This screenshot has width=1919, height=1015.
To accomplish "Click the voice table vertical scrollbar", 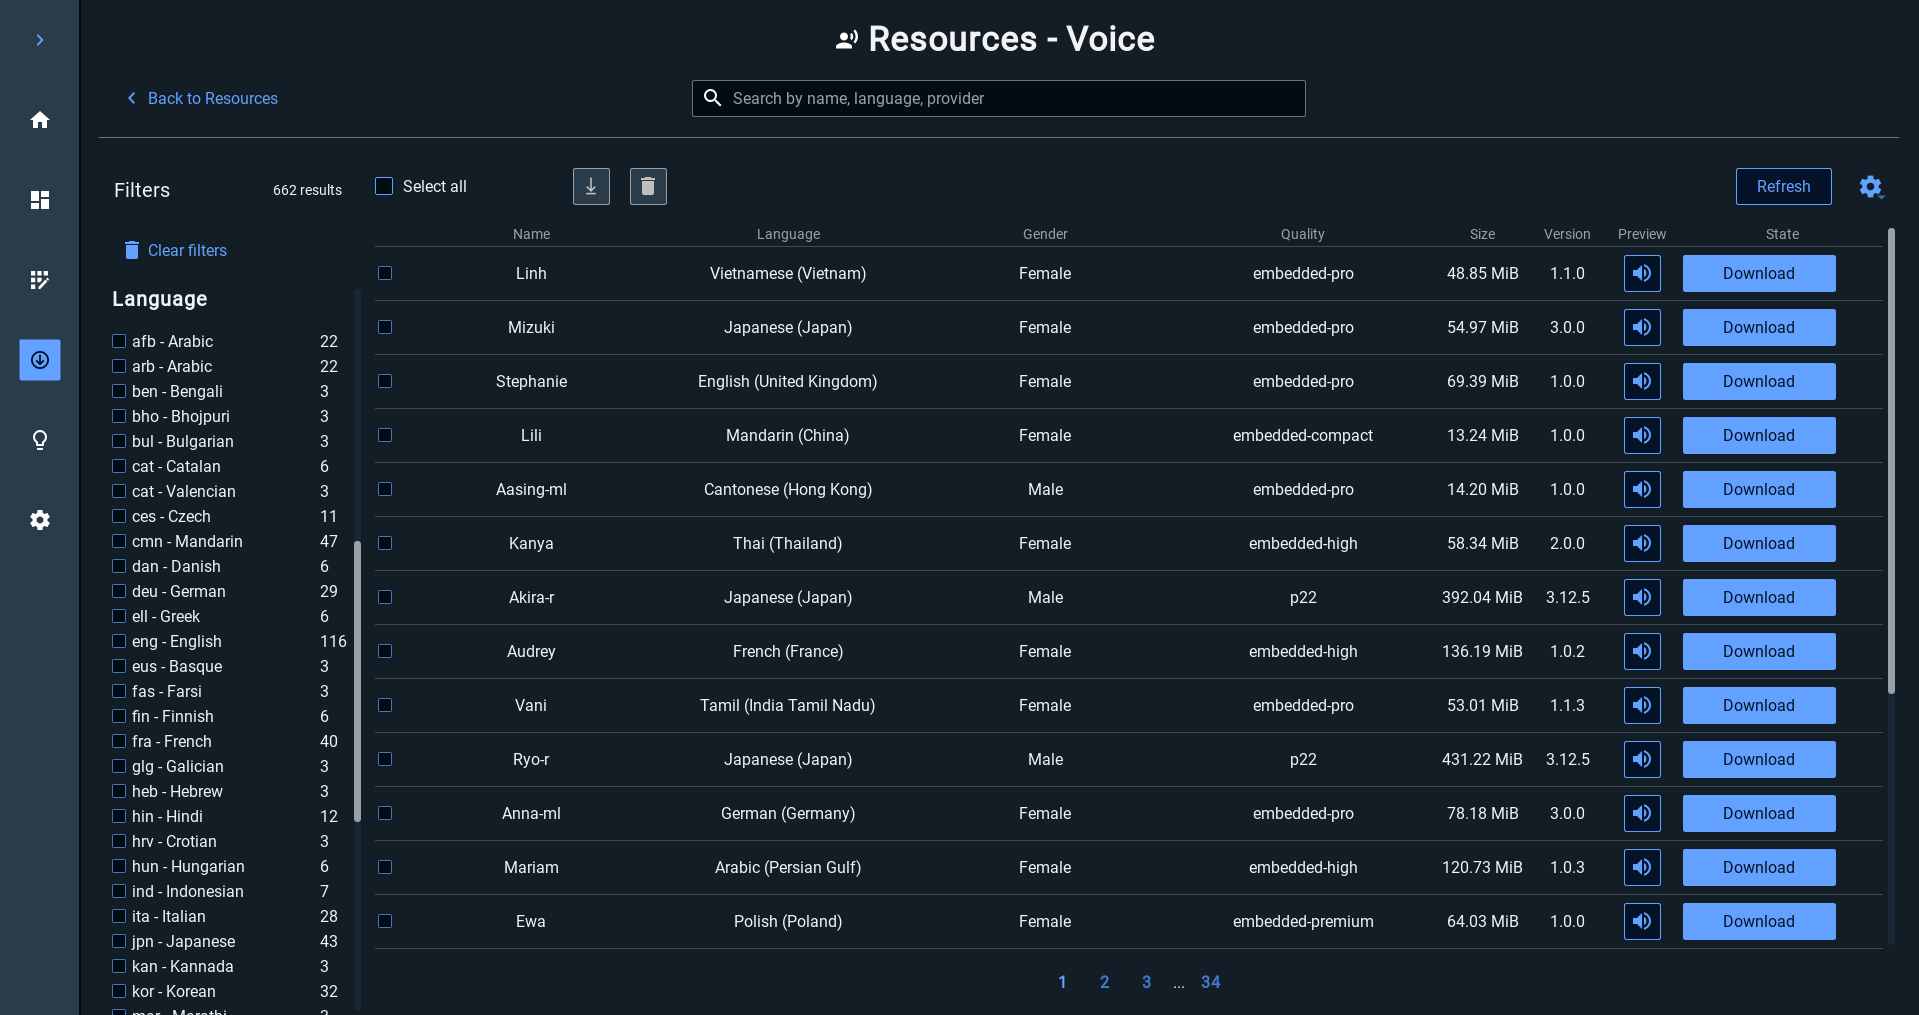I will coord(1891,461).
